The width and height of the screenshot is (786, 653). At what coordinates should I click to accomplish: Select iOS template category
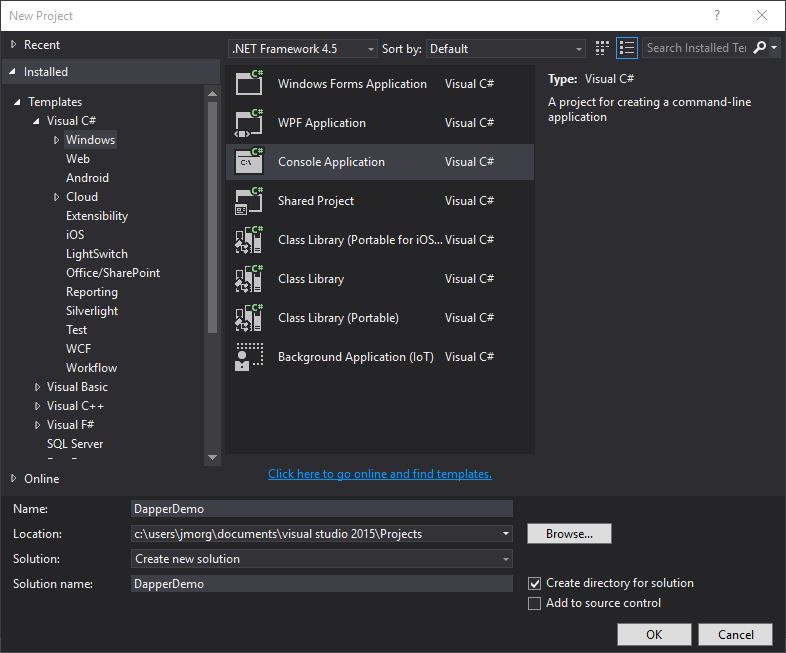[75, 235]
